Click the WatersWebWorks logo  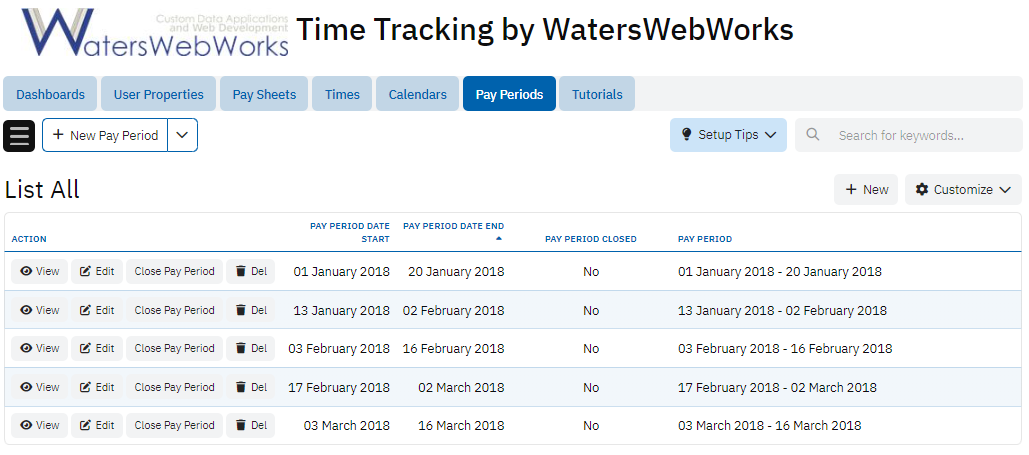click(x=155, y=33)
